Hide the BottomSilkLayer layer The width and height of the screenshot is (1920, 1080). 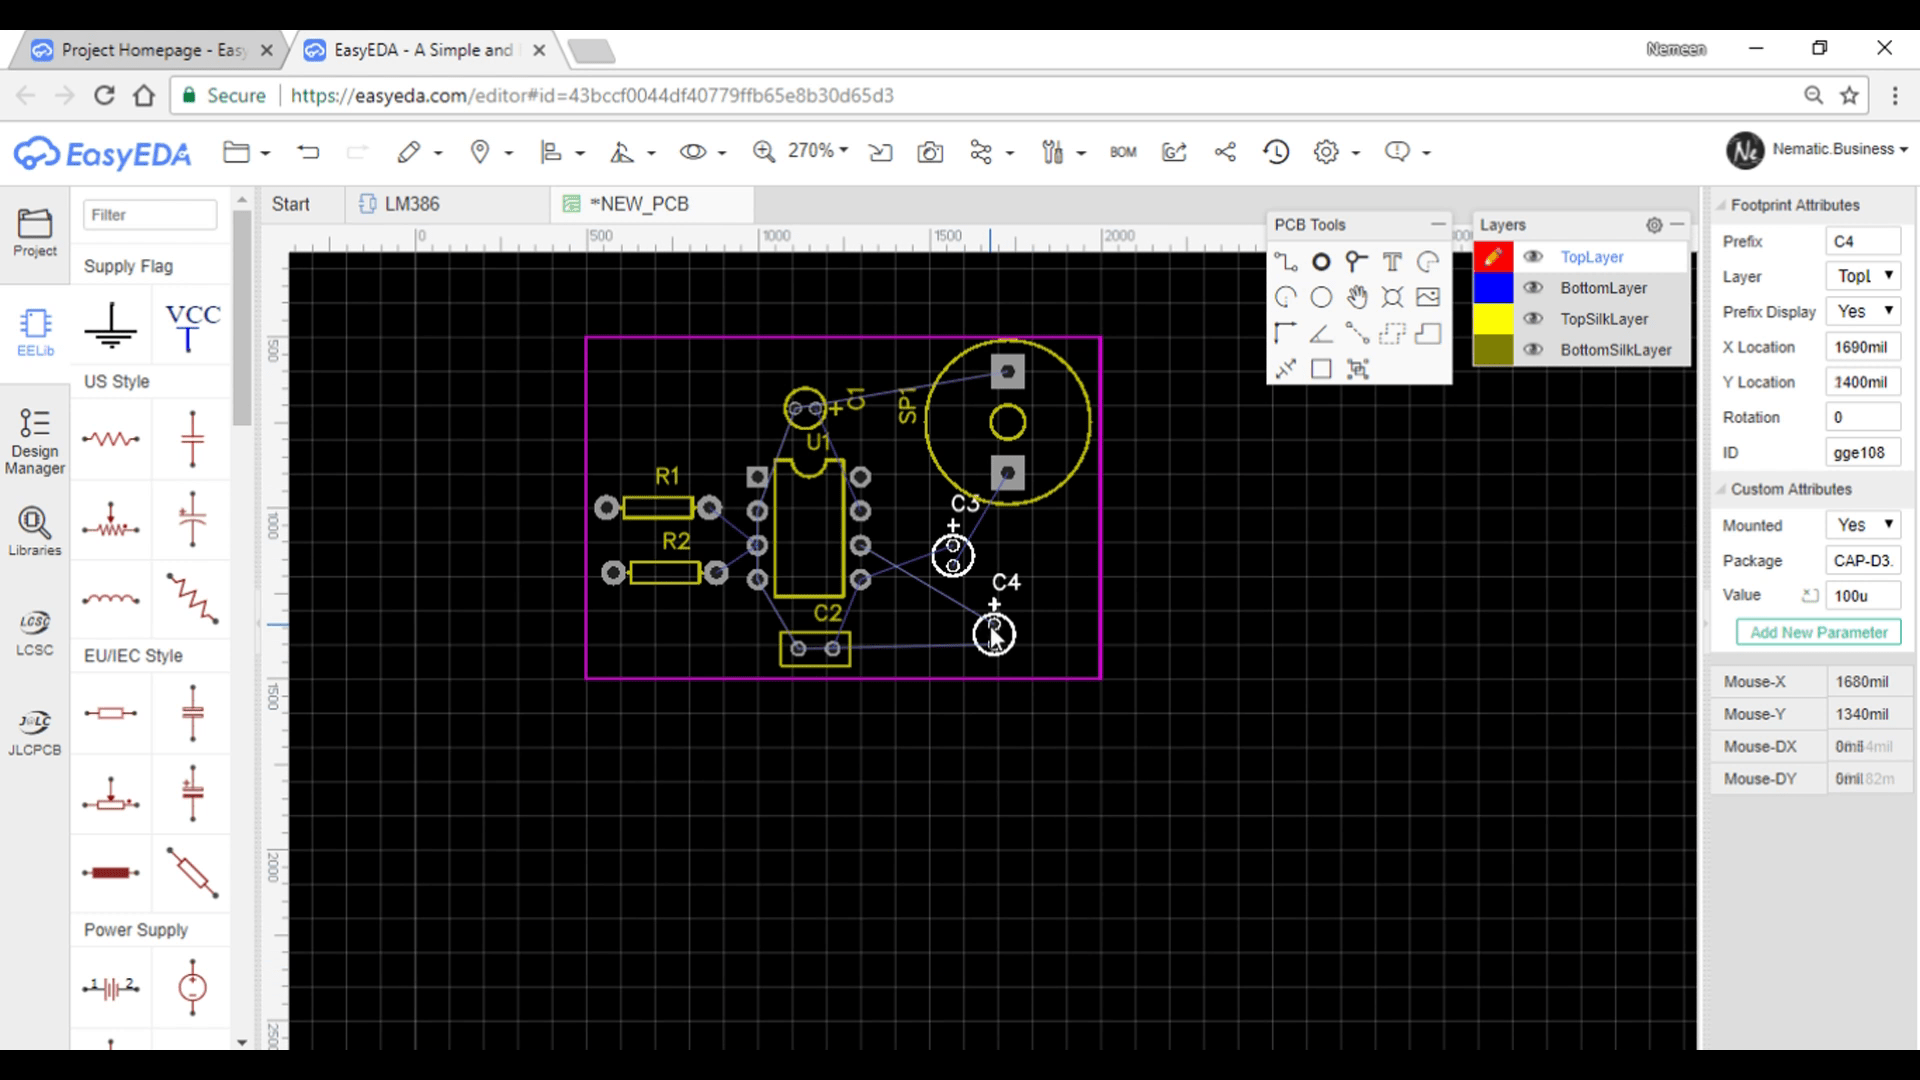tap(1534, 350)
